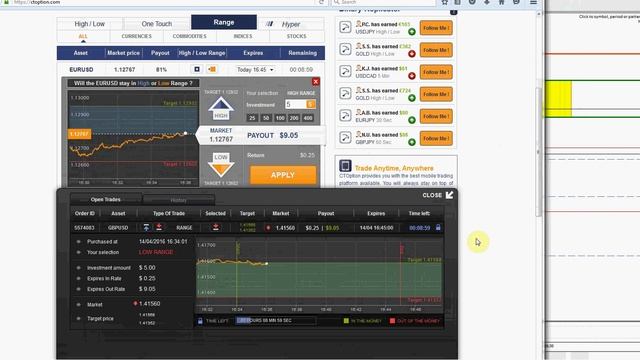Close the EURUSD range trade panel
This screenshot has height=360, width=640.
(316, 82)
